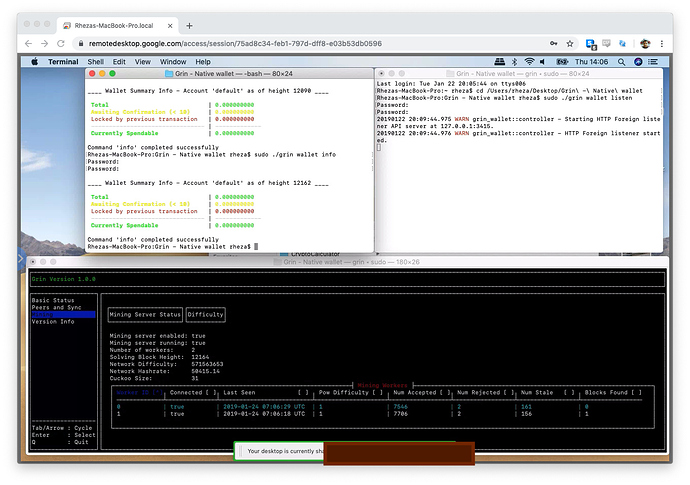
Task: Open Chrome profile avatar
Action: tap(645, 44)
